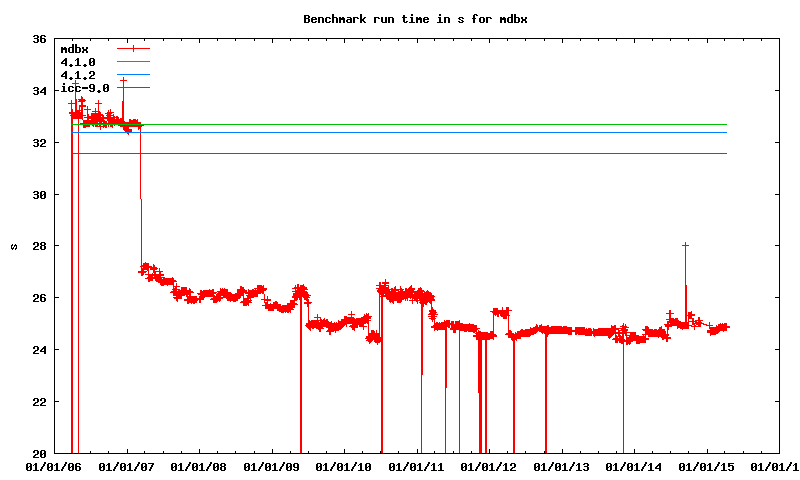Click the red mdbx legend line sample

tap(133, 48)
